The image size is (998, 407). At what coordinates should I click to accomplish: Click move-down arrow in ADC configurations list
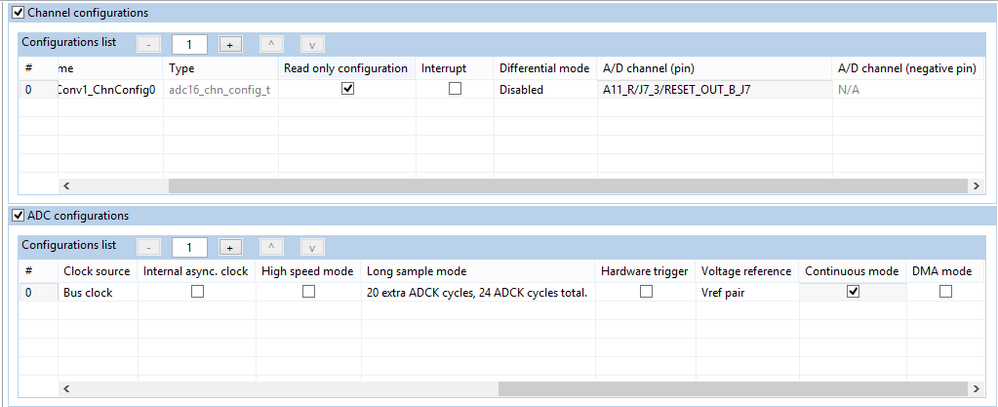point(312,247)
